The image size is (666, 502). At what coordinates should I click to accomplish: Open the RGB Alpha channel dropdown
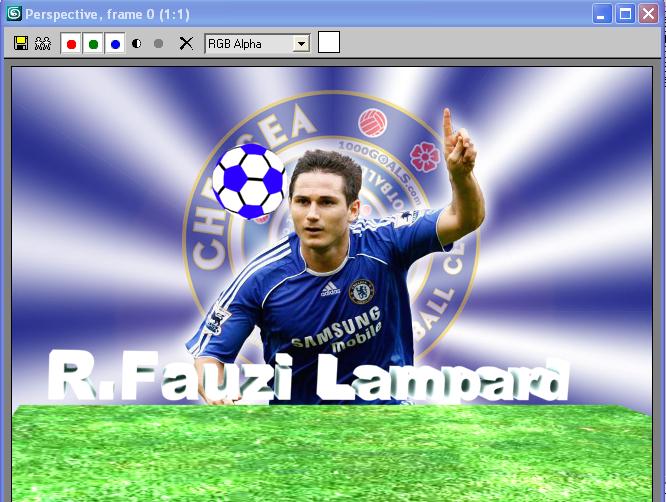click(257, 44)
